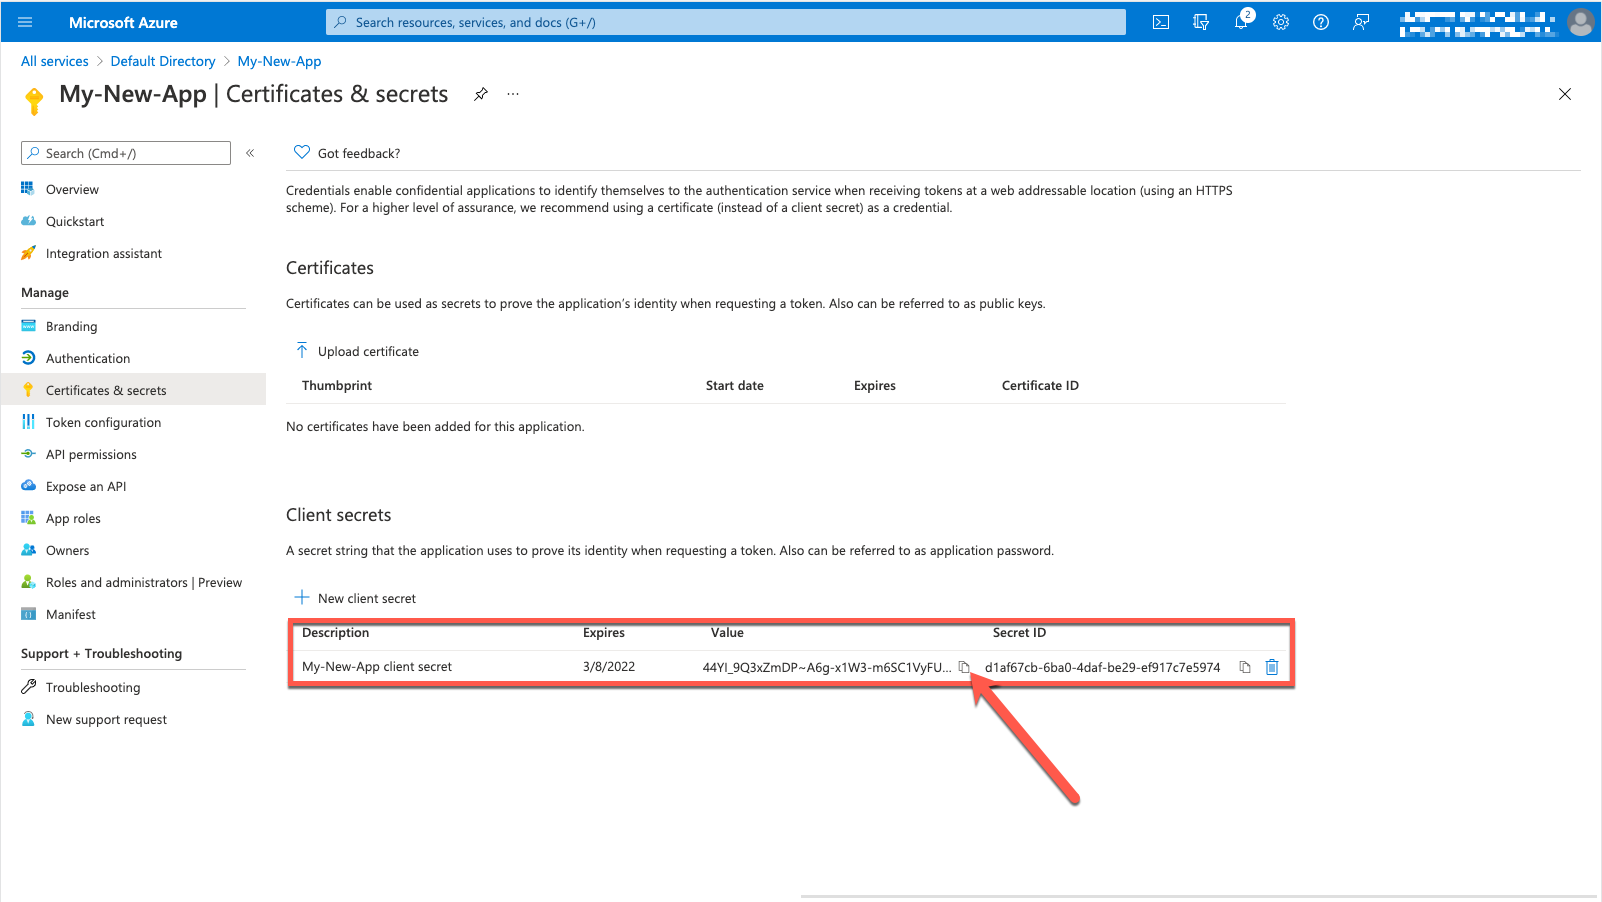Click the Authentication icon in sidebar
Screen dimensions: 1602x902
[x=28, y=357]
